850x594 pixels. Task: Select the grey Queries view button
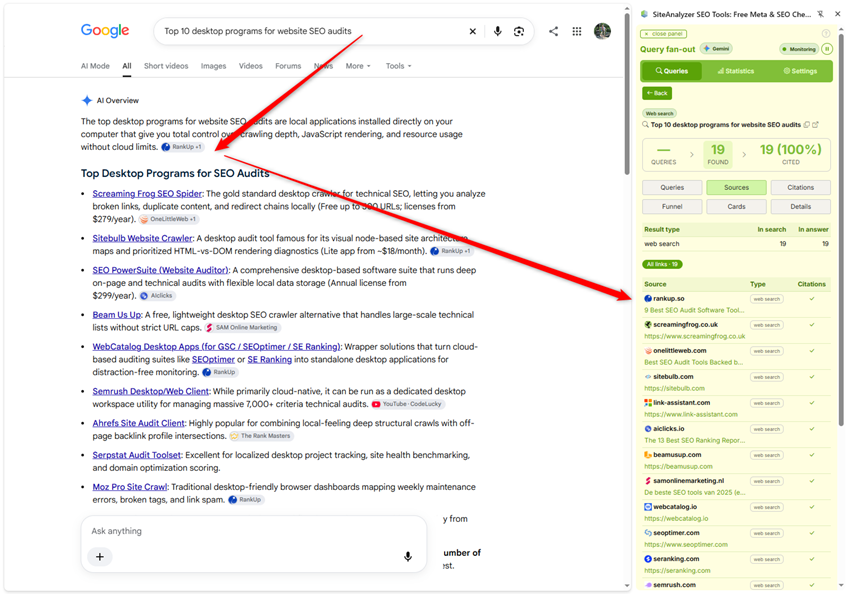click(x=672, y=188)
